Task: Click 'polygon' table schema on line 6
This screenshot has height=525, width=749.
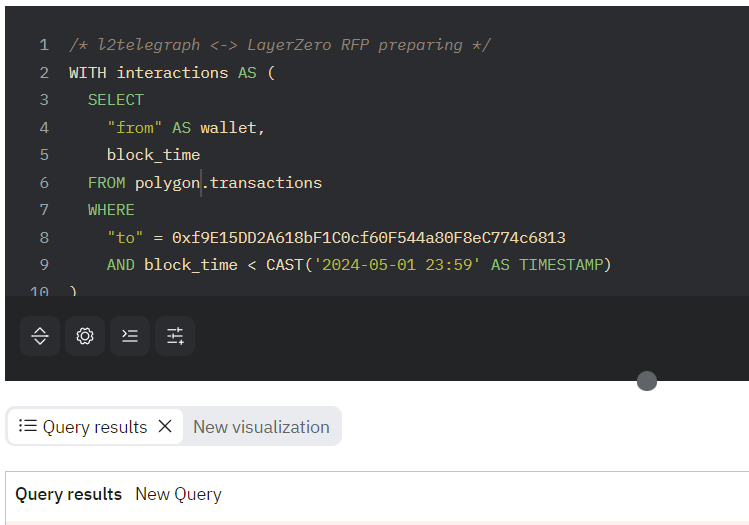Action: [167, 182]
